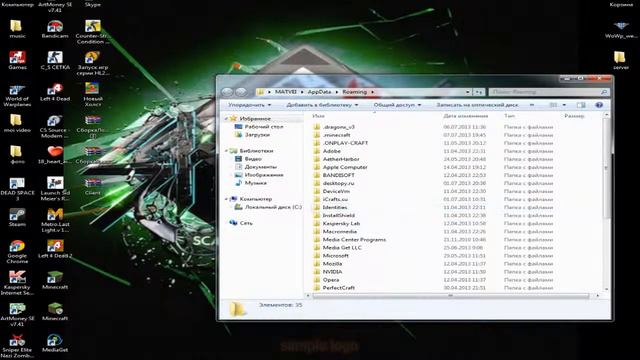Collapse the Библиотеки tree group
640x360 pixels.
click(227, 151)
